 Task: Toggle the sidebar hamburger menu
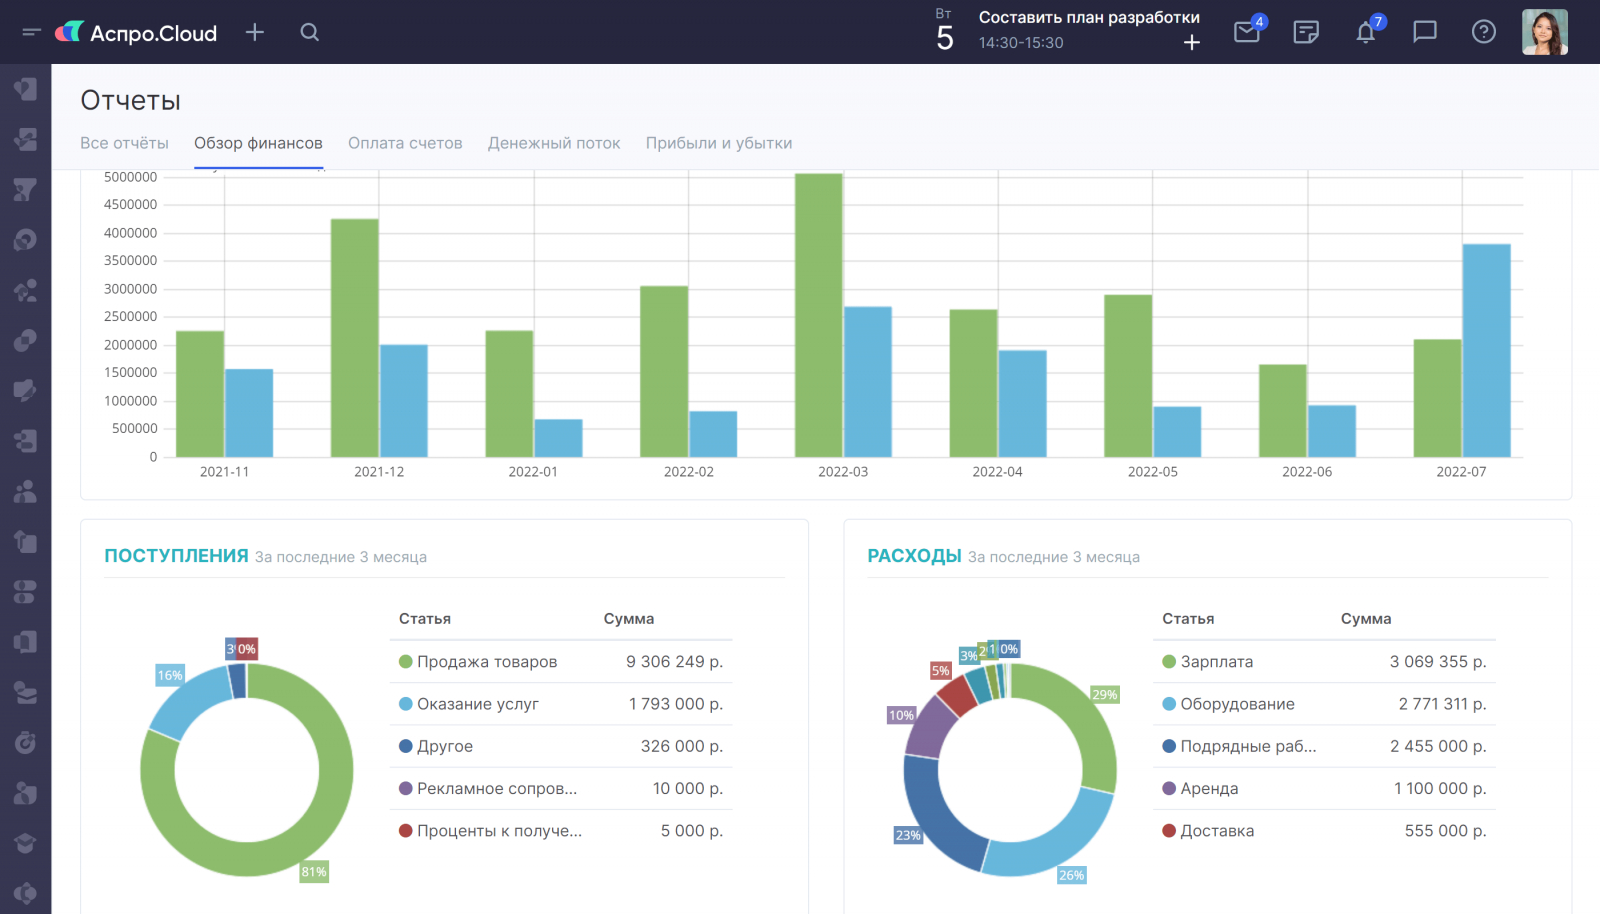[31, 32]
